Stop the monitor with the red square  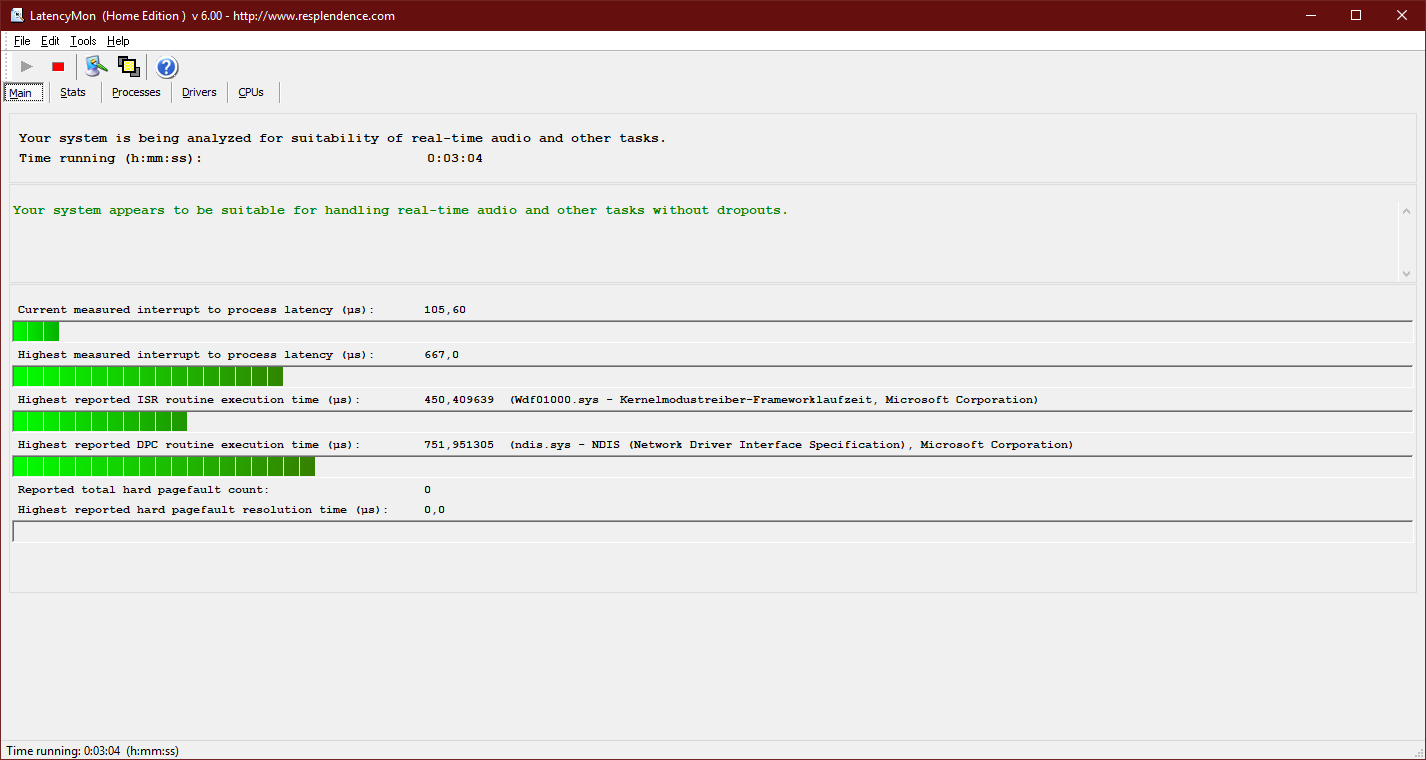(58, 67)
